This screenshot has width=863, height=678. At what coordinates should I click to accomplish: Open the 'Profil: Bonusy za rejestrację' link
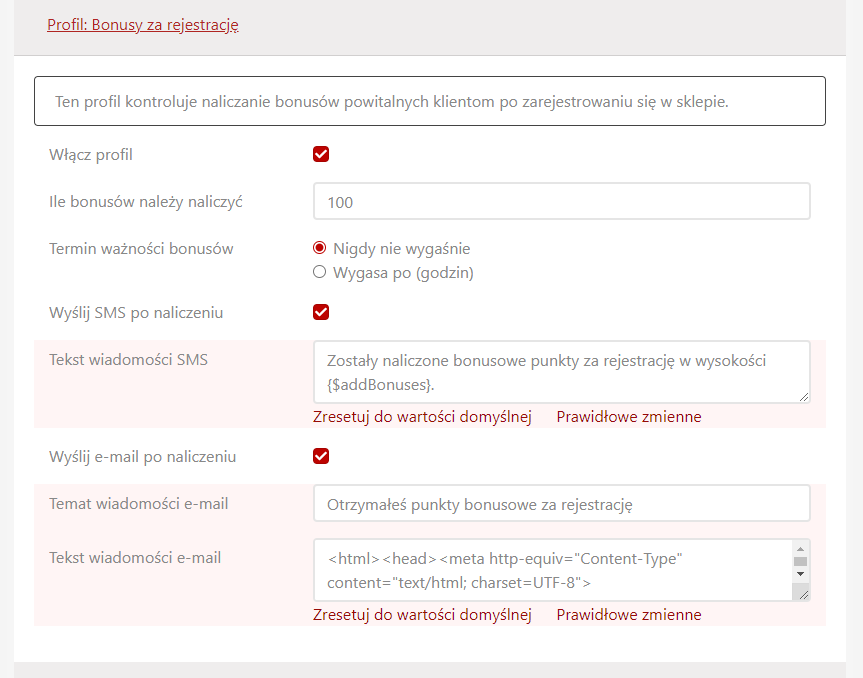[142, 25]
